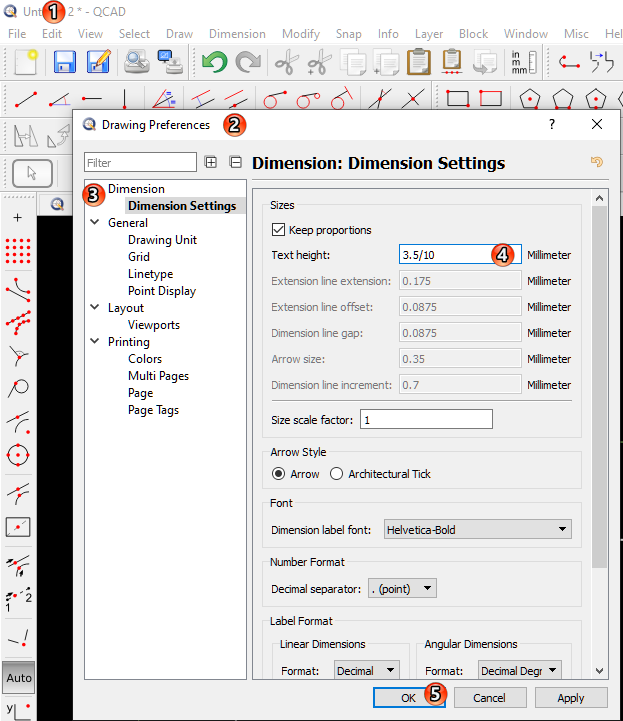The width and height of the screenshot is (623, 721).
Task: Open the Modify menu
Action: point(301,33)
